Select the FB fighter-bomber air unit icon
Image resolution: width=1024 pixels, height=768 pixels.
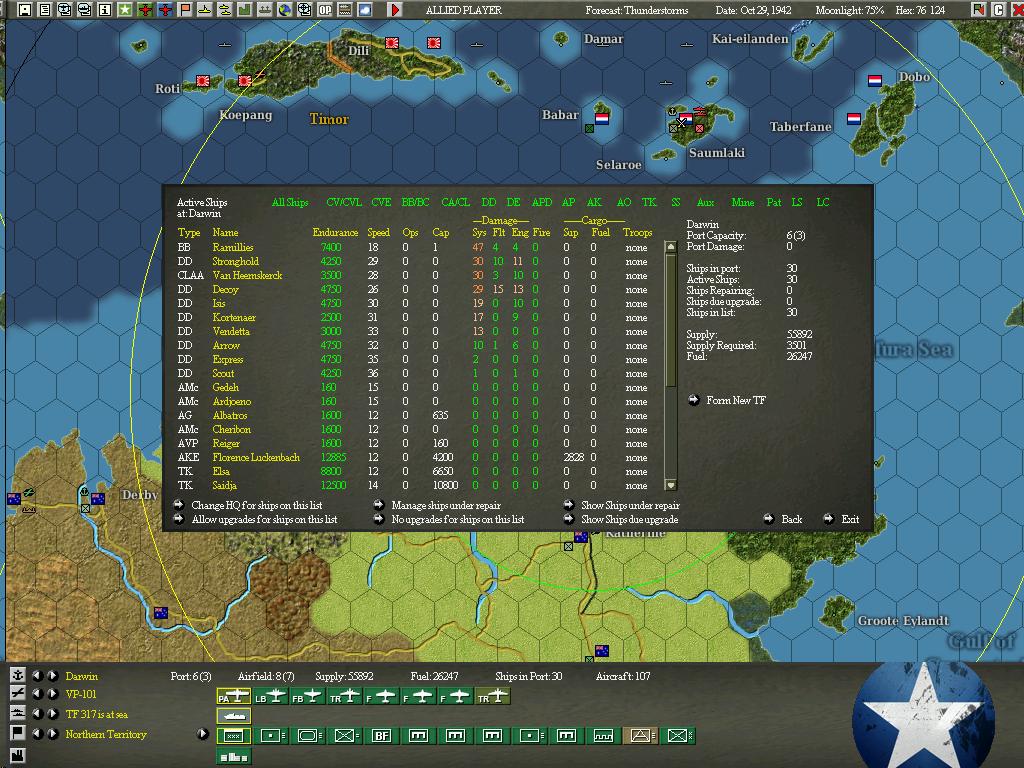pyautogui.click(x=308, y=697)
